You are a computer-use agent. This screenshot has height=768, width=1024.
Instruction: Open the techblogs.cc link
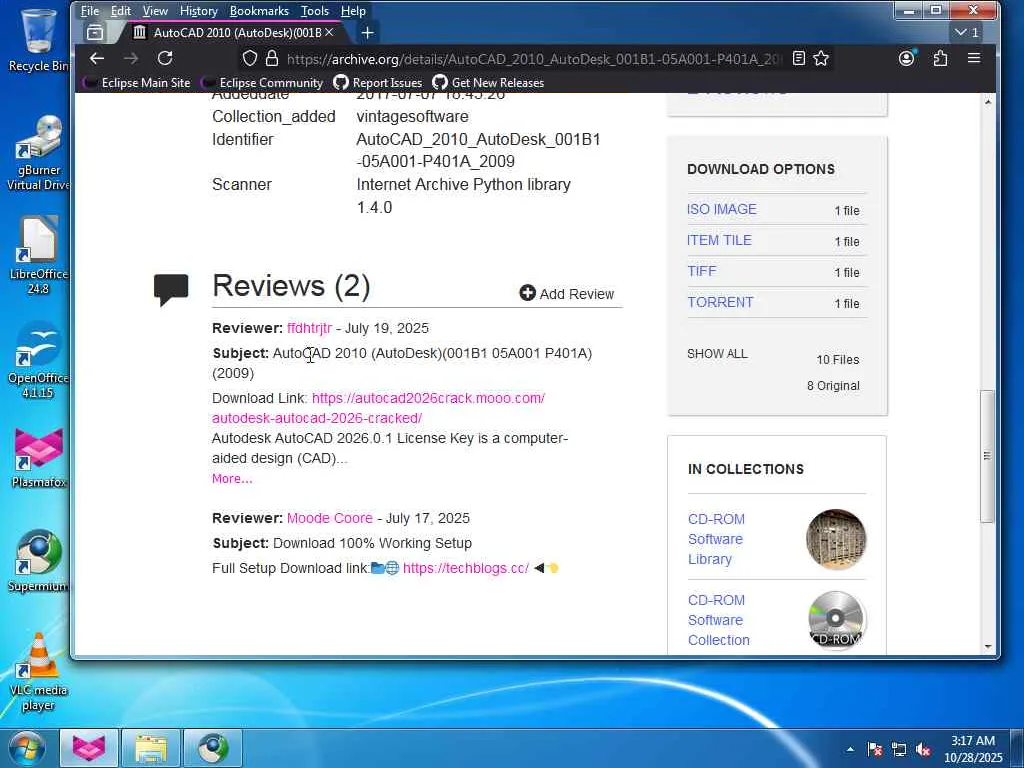tap(466, 568)
